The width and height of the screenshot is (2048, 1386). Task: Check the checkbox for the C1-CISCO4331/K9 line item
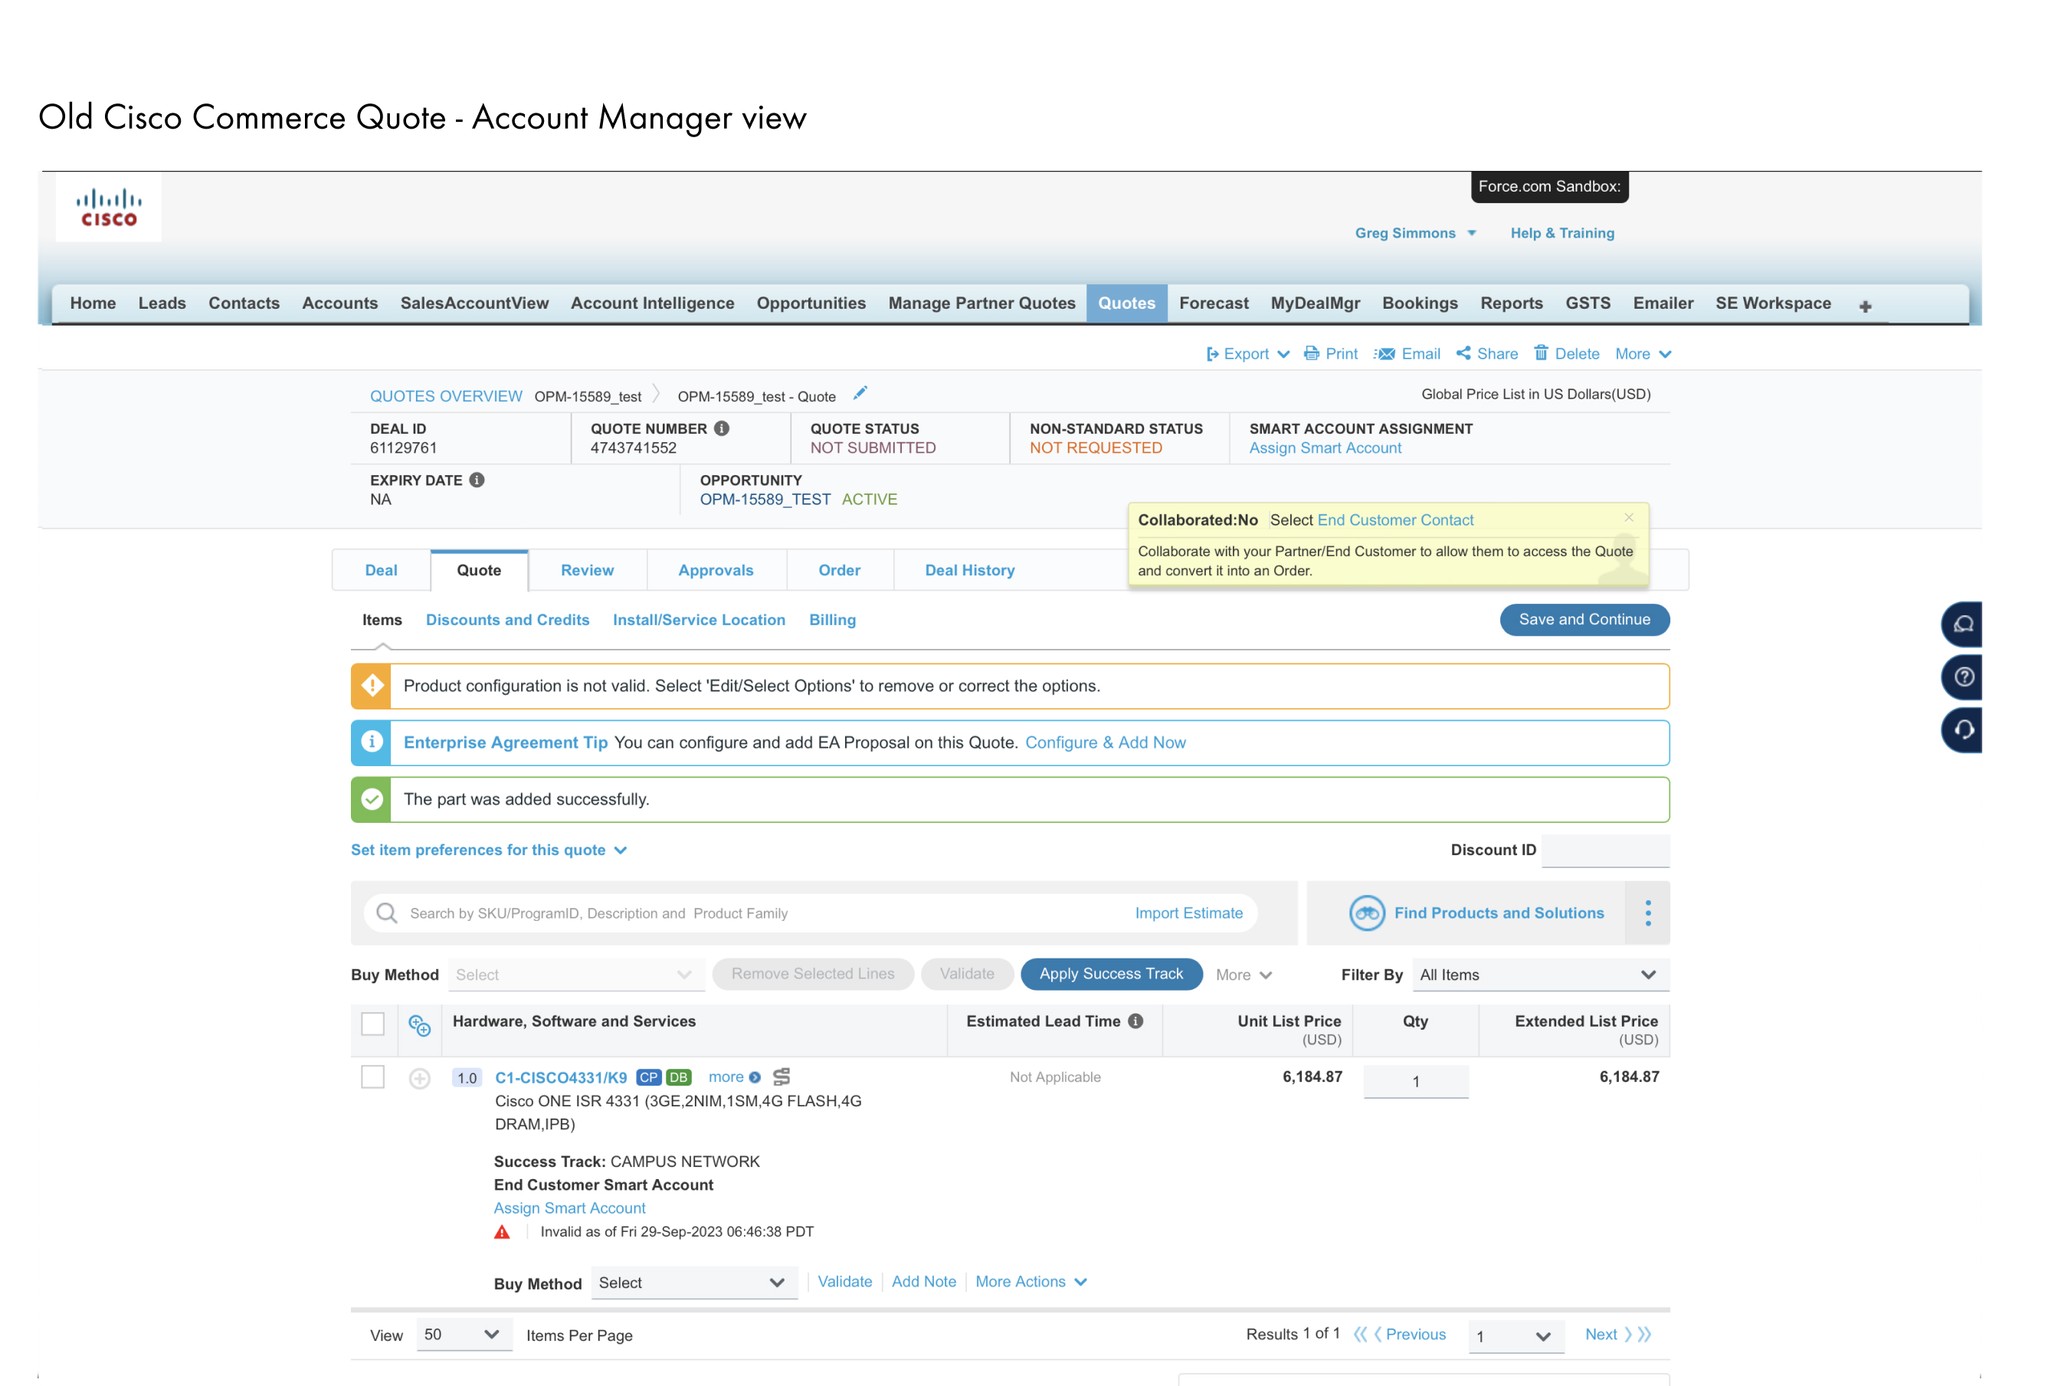373,1078
